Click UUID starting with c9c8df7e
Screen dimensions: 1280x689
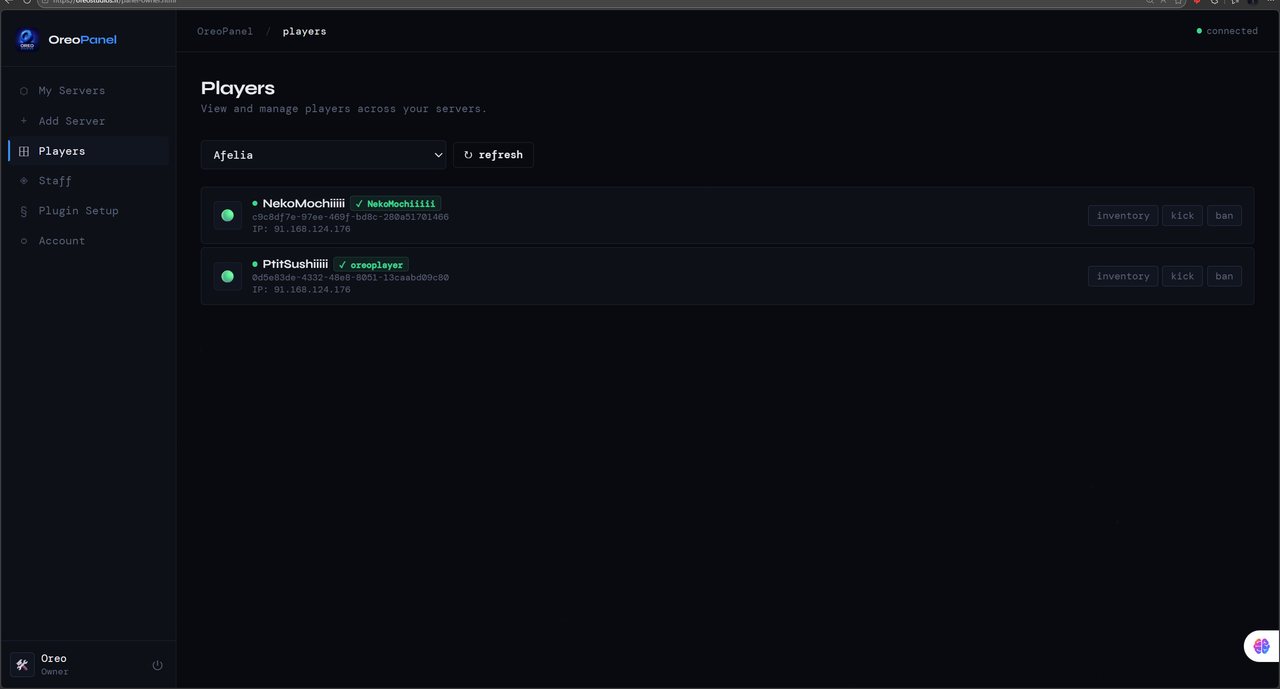[350, 217]
